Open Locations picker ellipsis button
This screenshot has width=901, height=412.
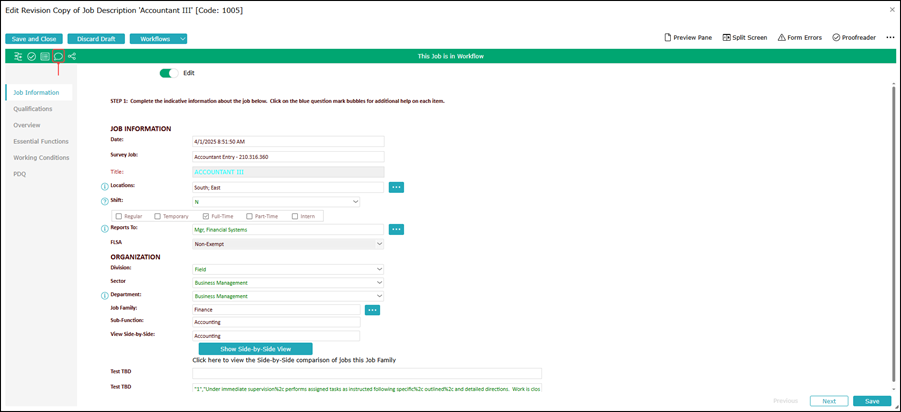pos(396,187)
